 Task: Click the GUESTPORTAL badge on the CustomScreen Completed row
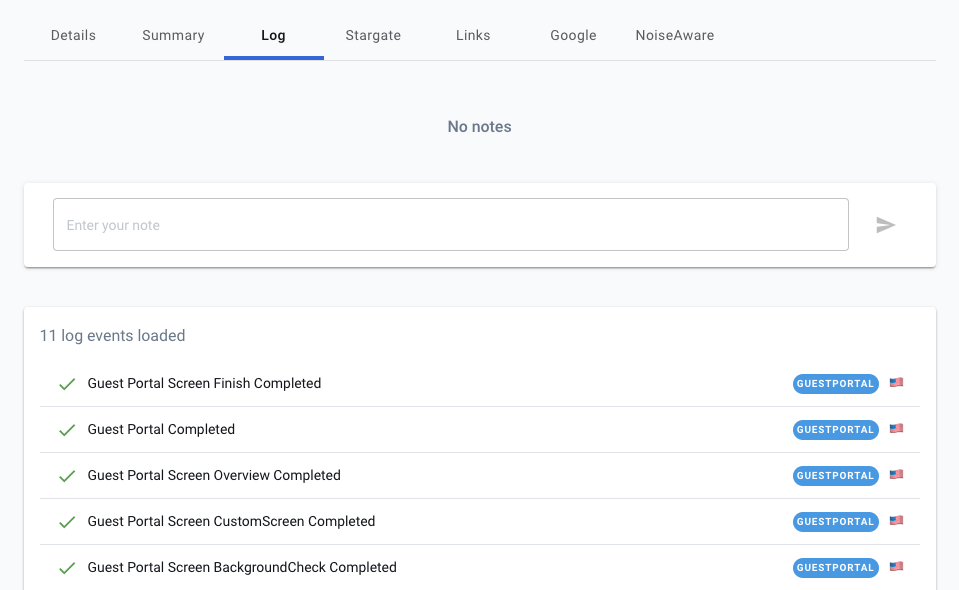(x=835, y=521)
